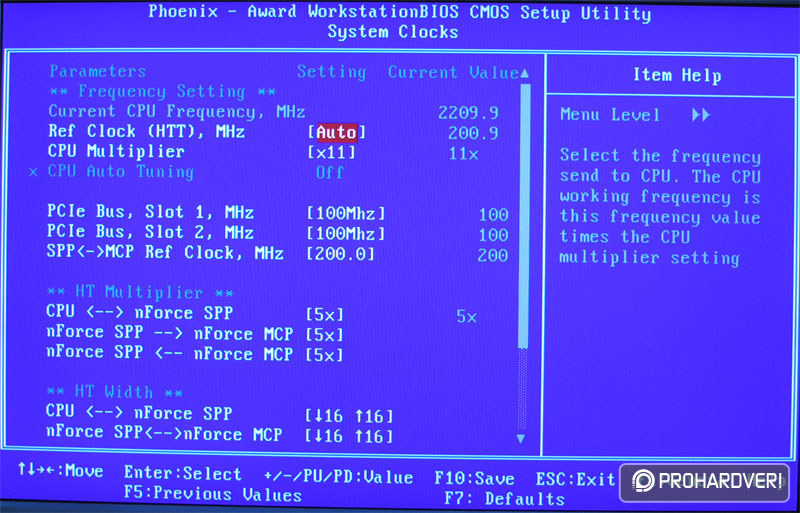Screen dimensions: 800x513
Task: Click the HT Width section header
Action: coord(114,393)
